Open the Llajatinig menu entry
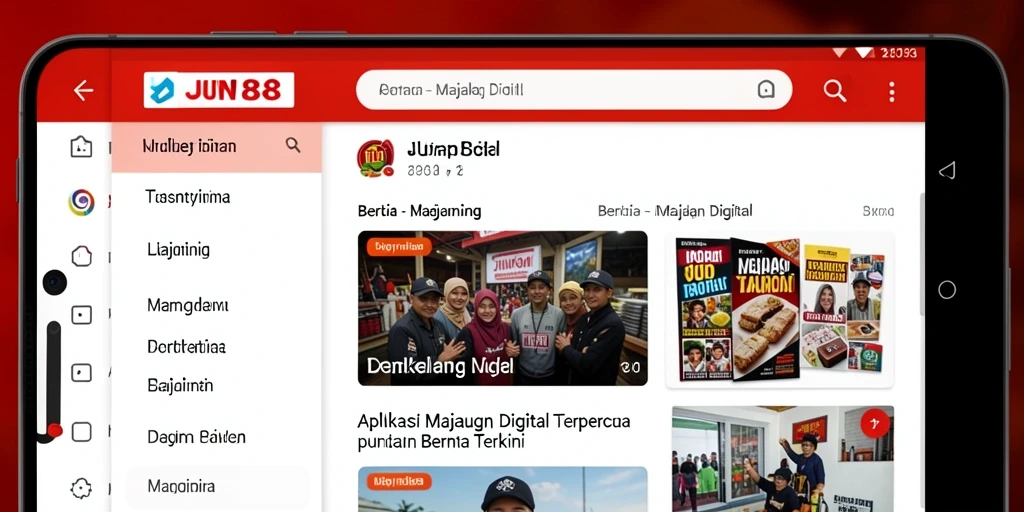1024x512 pixels. pyautogui.click(x=178, y=249)
